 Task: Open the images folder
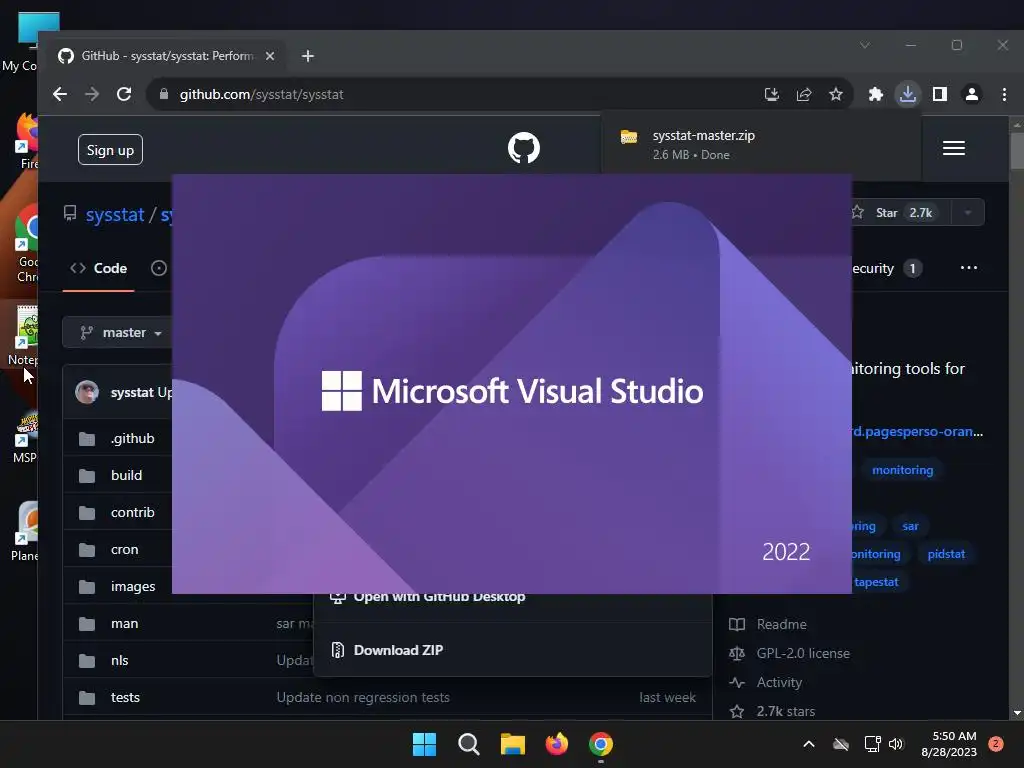[x=133, y=586]
